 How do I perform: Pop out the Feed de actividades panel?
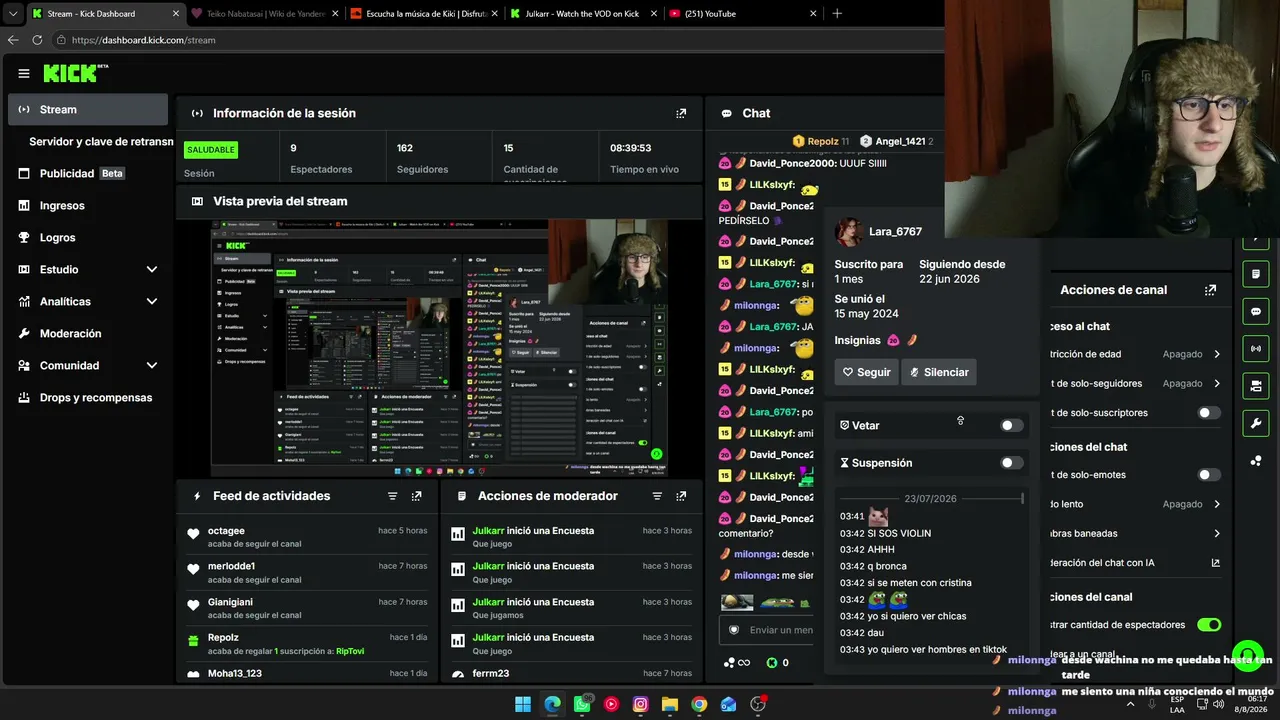[417, 496]
